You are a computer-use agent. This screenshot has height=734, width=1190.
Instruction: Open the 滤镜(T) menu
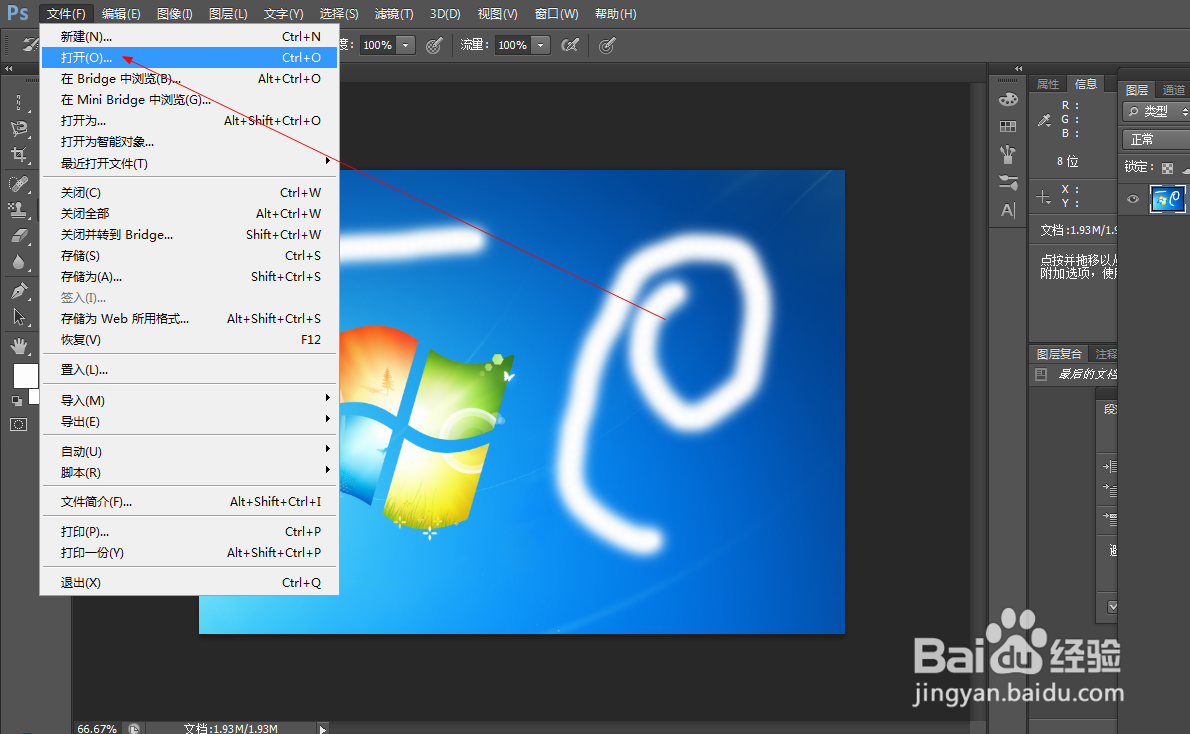point(394,14)
